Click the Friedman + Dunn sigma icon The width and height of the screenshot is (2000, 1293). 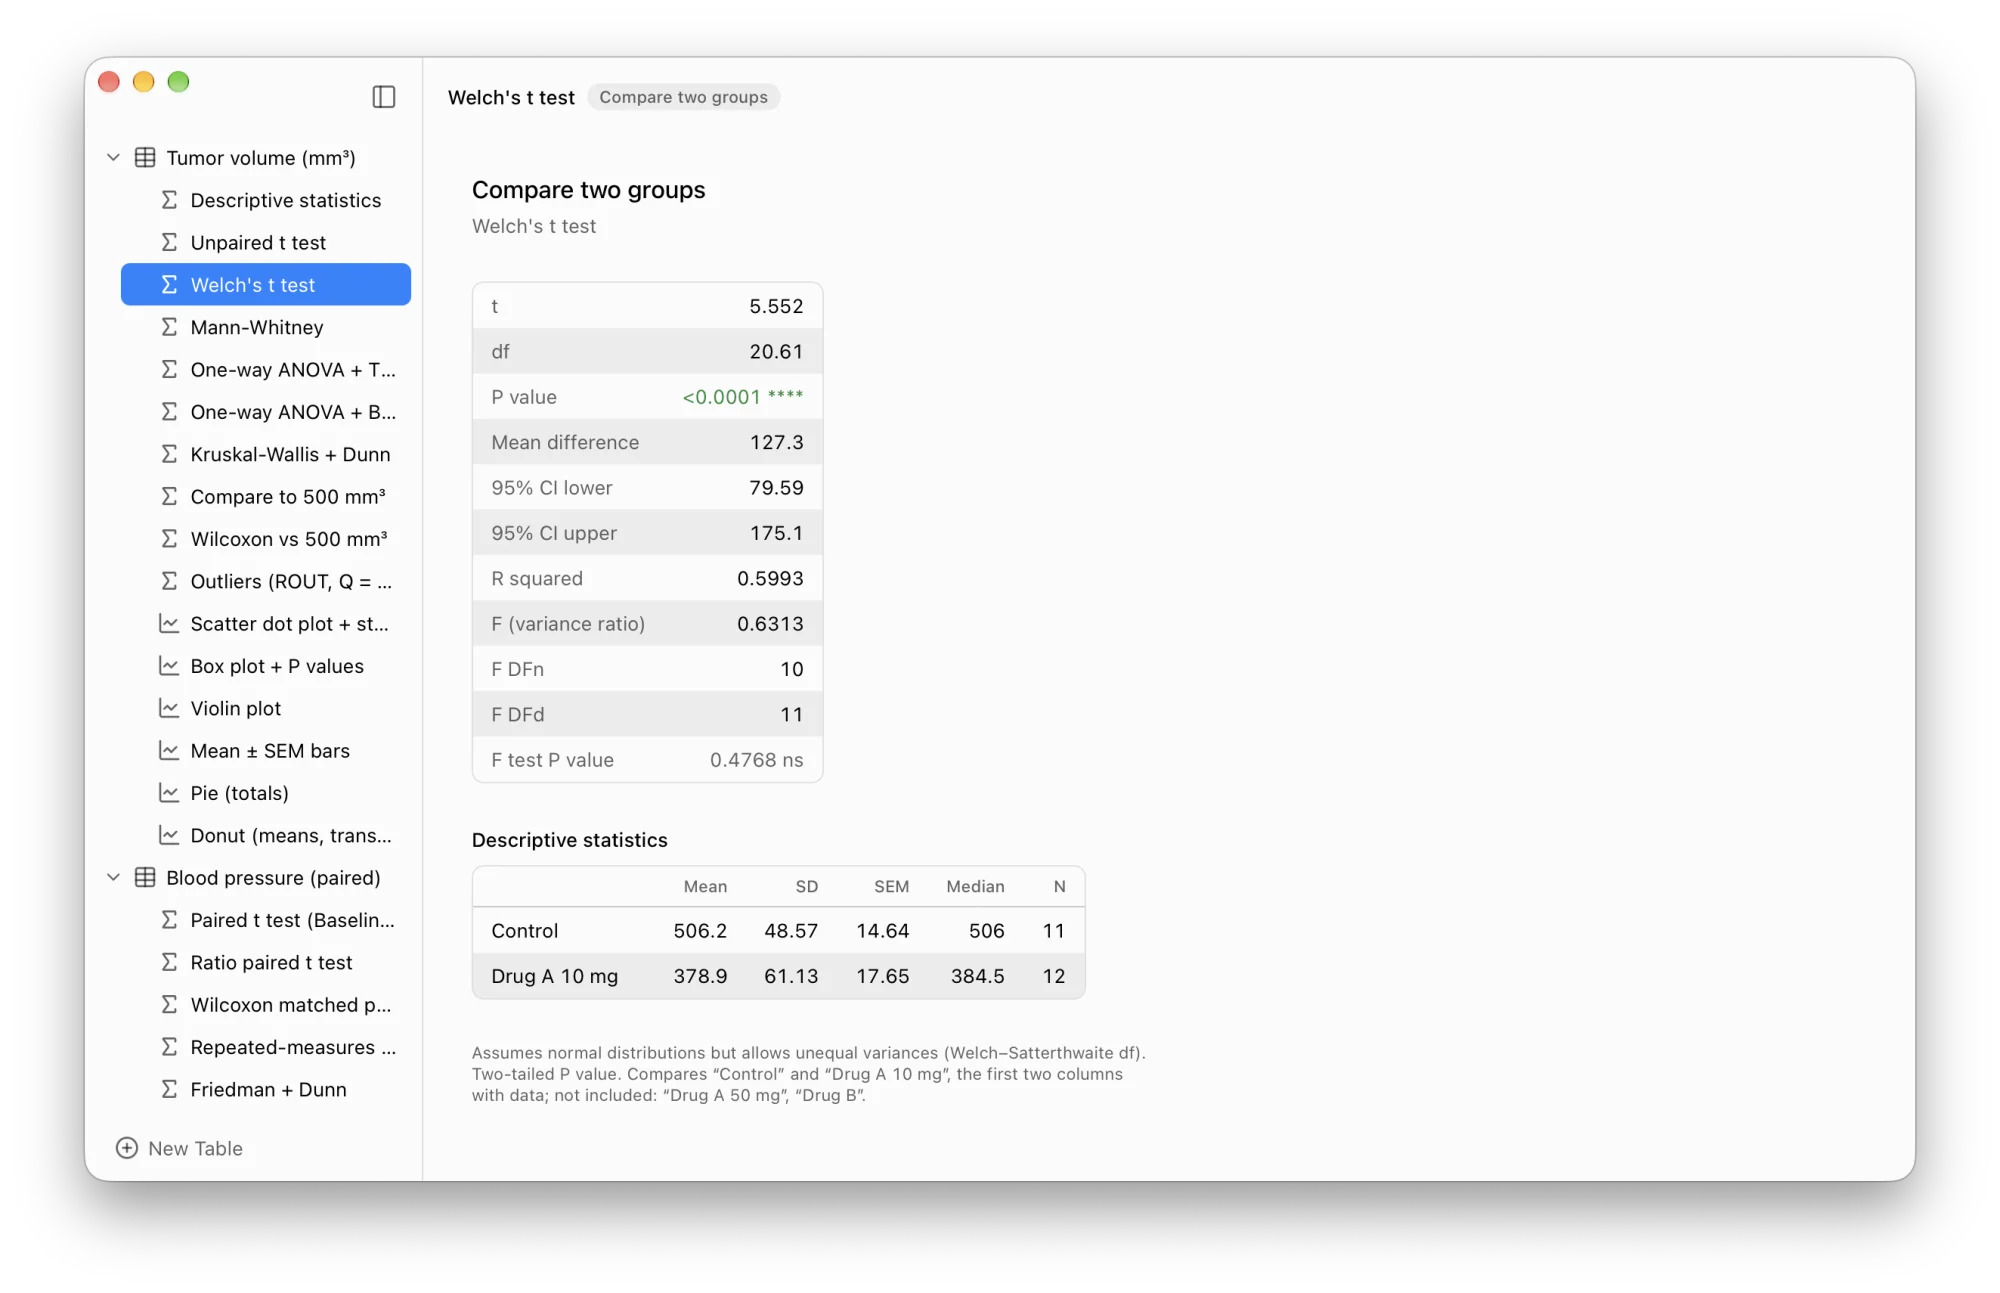click(x=169, y=1089)
